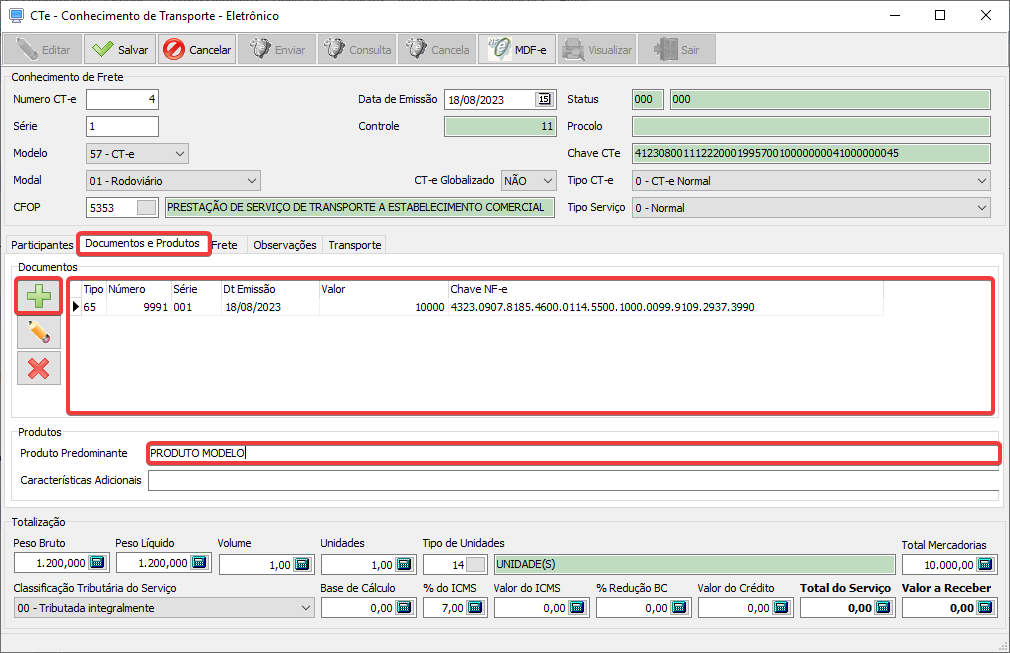Open calculator for Total do Serviço
The height and width of the screenshot is (653, 1010).
[x=883, y=607]
